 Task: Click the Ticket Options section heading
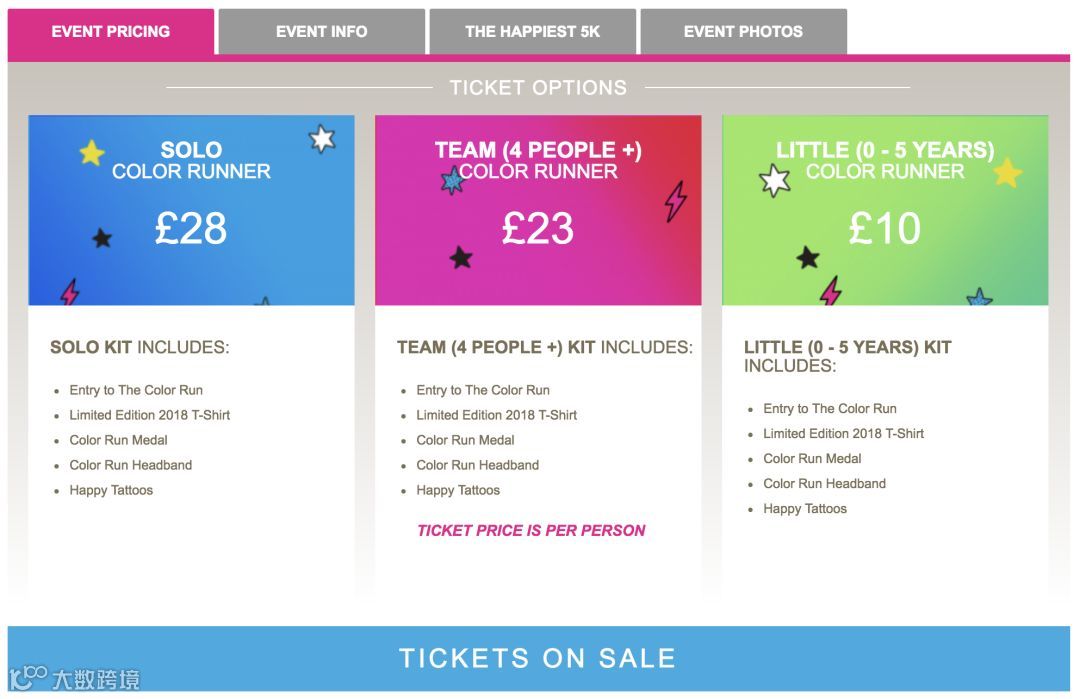point(538,88)
